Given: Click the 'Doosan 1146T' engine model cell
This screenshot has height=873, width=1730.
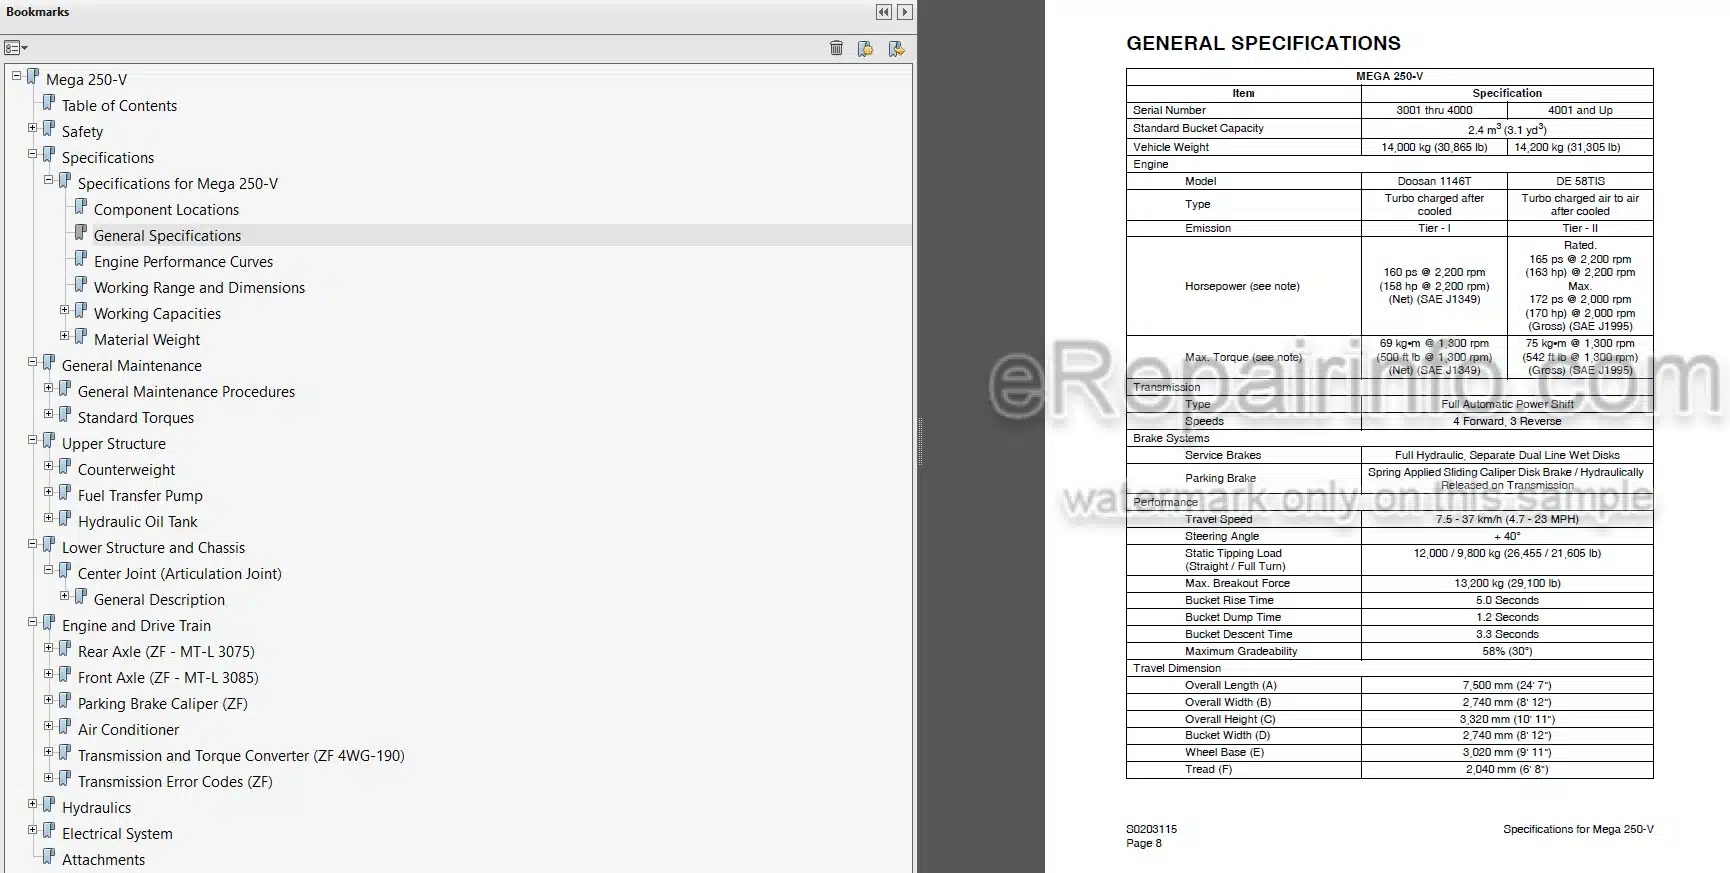Looking at the screenshot, I should click(x=1434, y=181).
